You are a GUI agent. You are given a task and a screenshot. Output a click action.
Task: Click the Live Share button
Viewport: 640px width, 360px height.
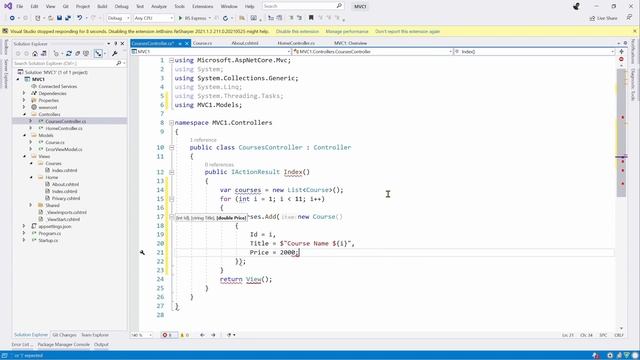coord(604,18)
